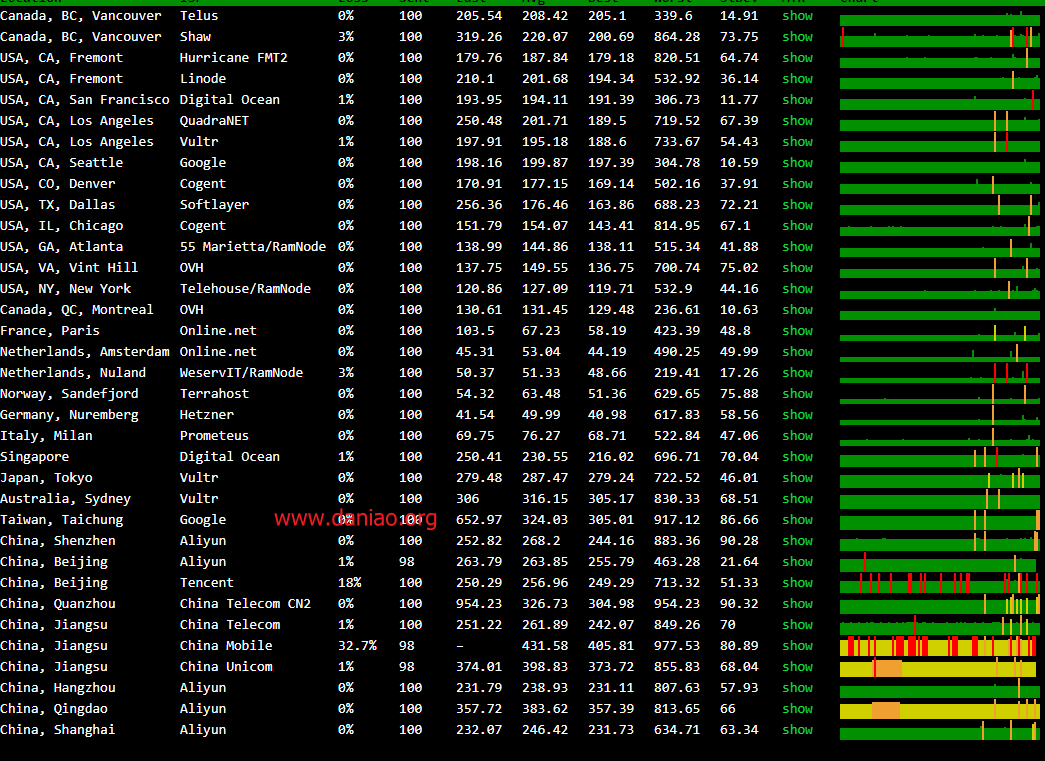Image resolution: width=1045 pixels, height=761 pixels.
Task: Click the chart for Beijing Aliyun
Action: click(939, 562)
